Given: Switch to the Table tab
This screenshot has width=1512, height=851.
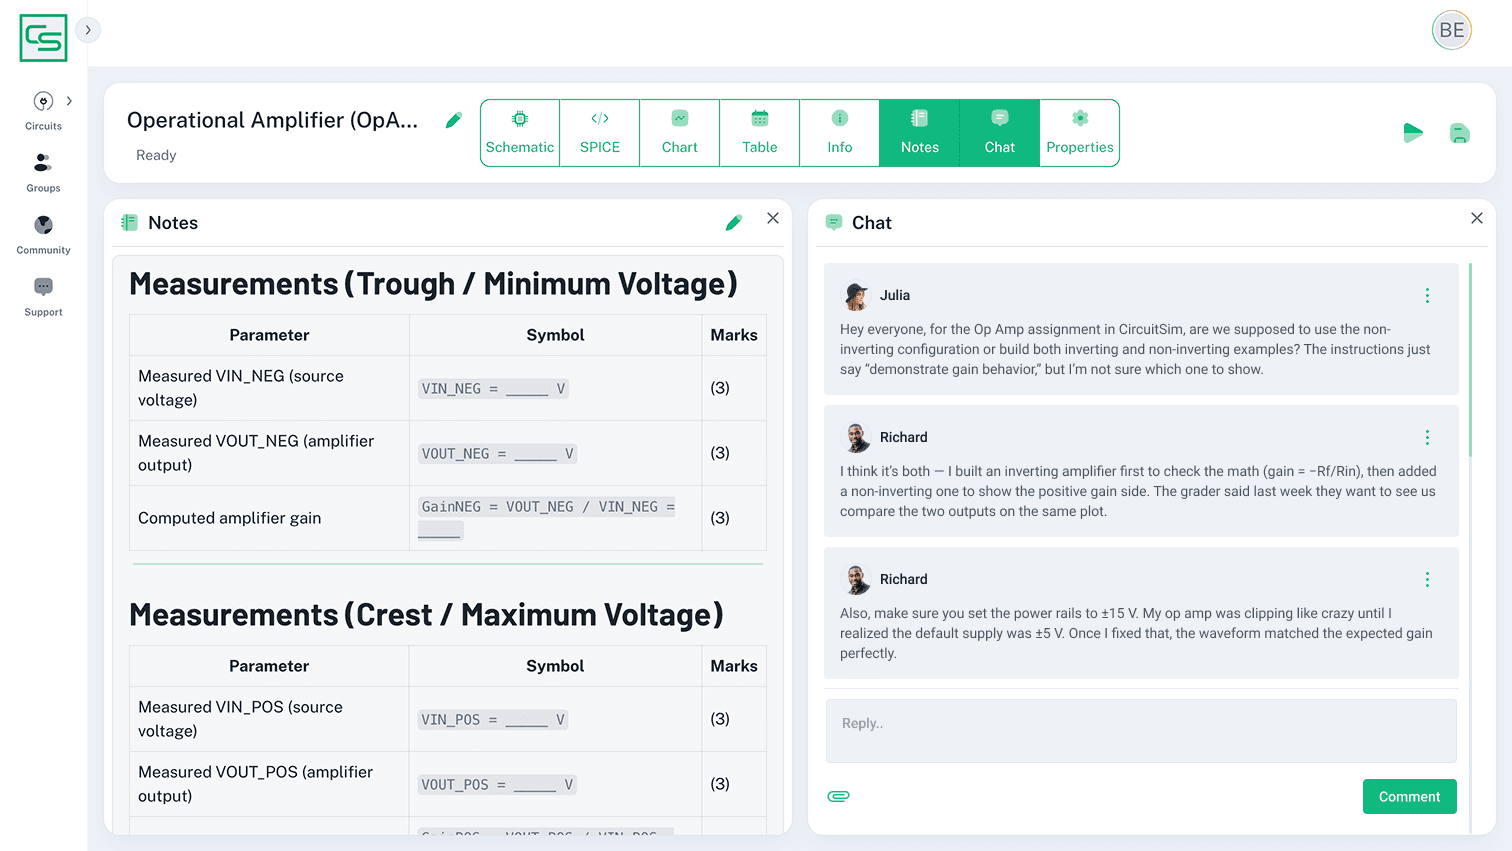Looking at the screenshot, I should [760, 133].
